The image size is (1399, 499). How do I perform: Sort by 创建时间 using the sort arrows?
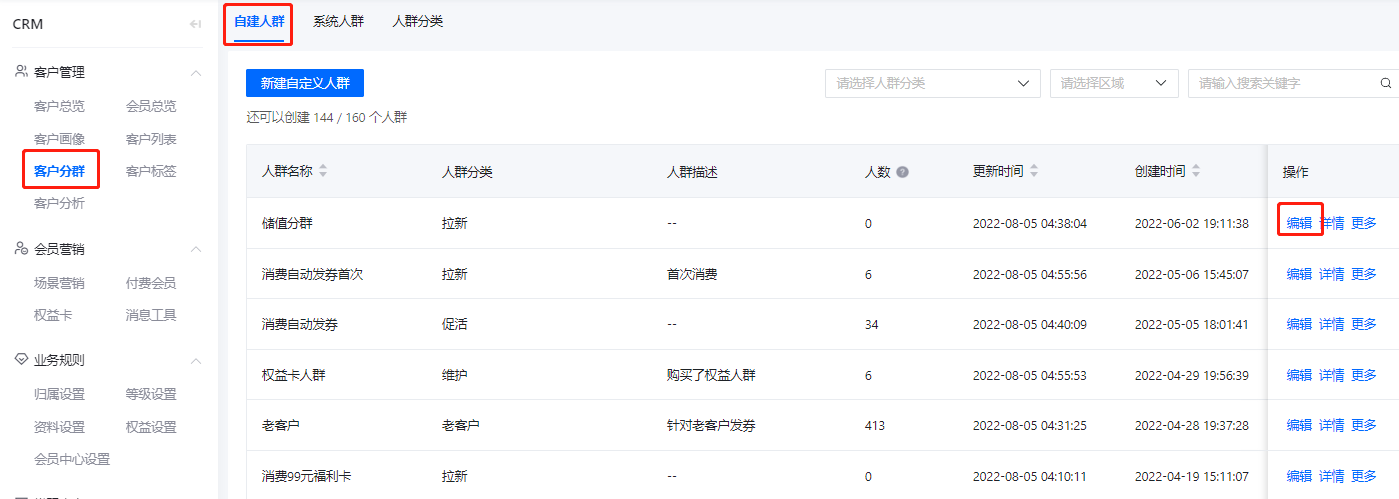coord(1196,172)
